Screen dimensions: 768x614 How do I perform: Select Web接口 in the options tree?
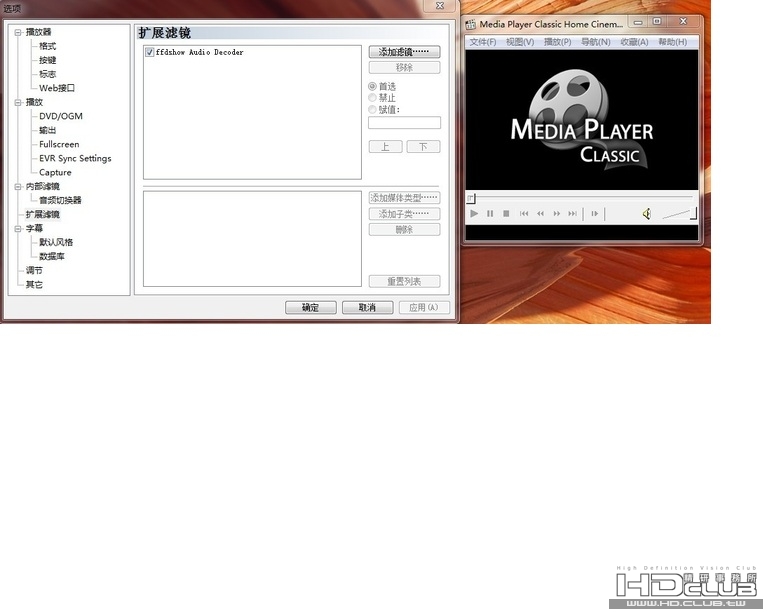coord(57,88)
